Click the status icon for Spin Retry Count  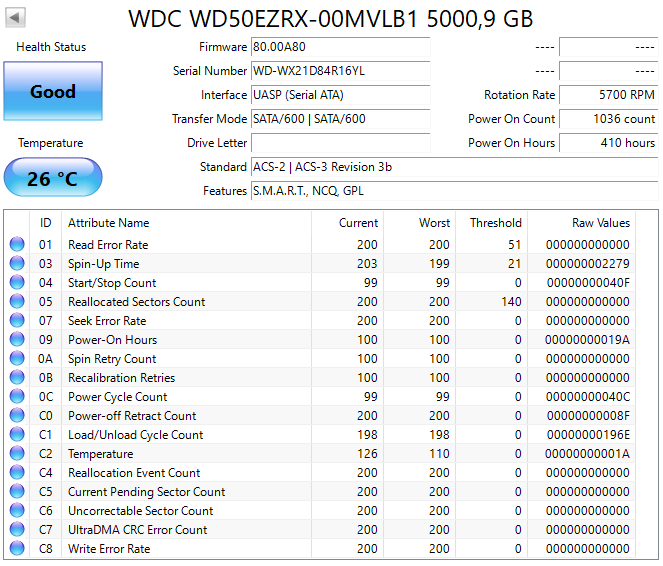(17, 358)
